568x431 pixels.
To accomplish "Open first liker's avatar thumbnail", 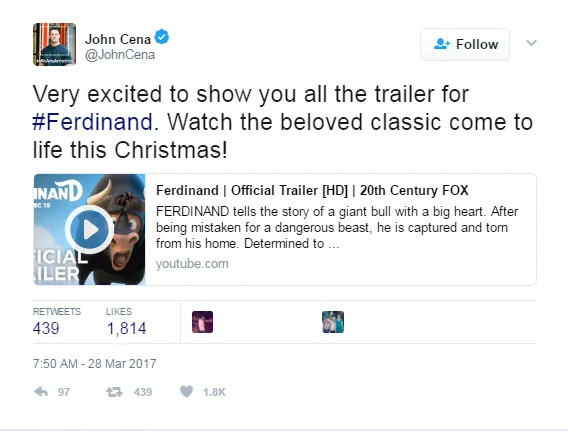I will [x=202, y=322].
